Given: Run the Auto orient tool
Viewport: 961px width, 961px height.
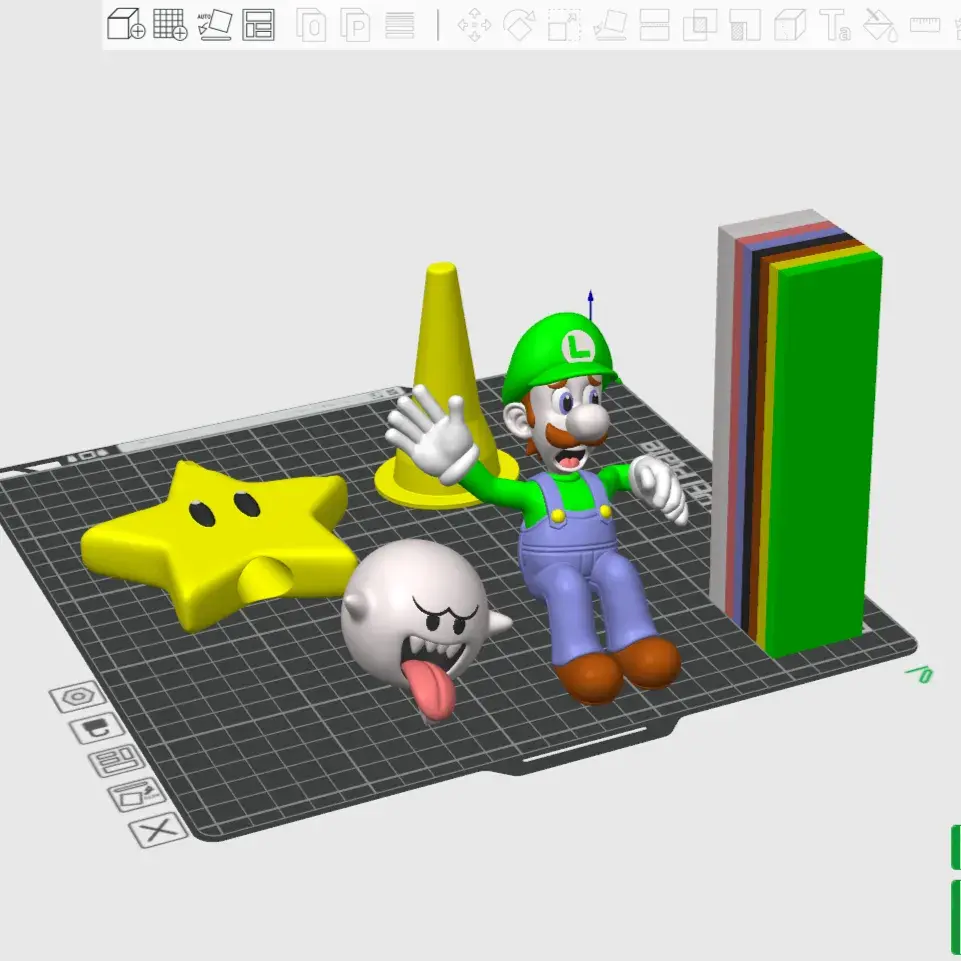Looking at the screenshot, I should pyautogui.click(x=215, y=25).
